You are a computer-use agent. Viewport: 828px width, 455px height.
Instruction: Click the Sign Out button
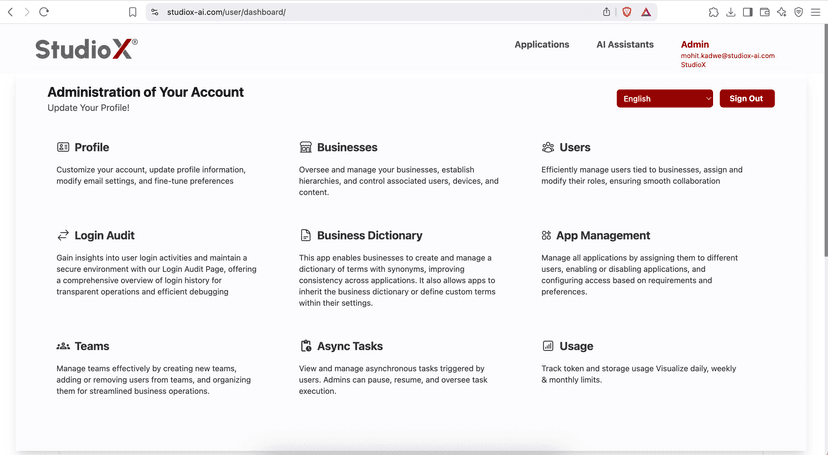[747, 99]
